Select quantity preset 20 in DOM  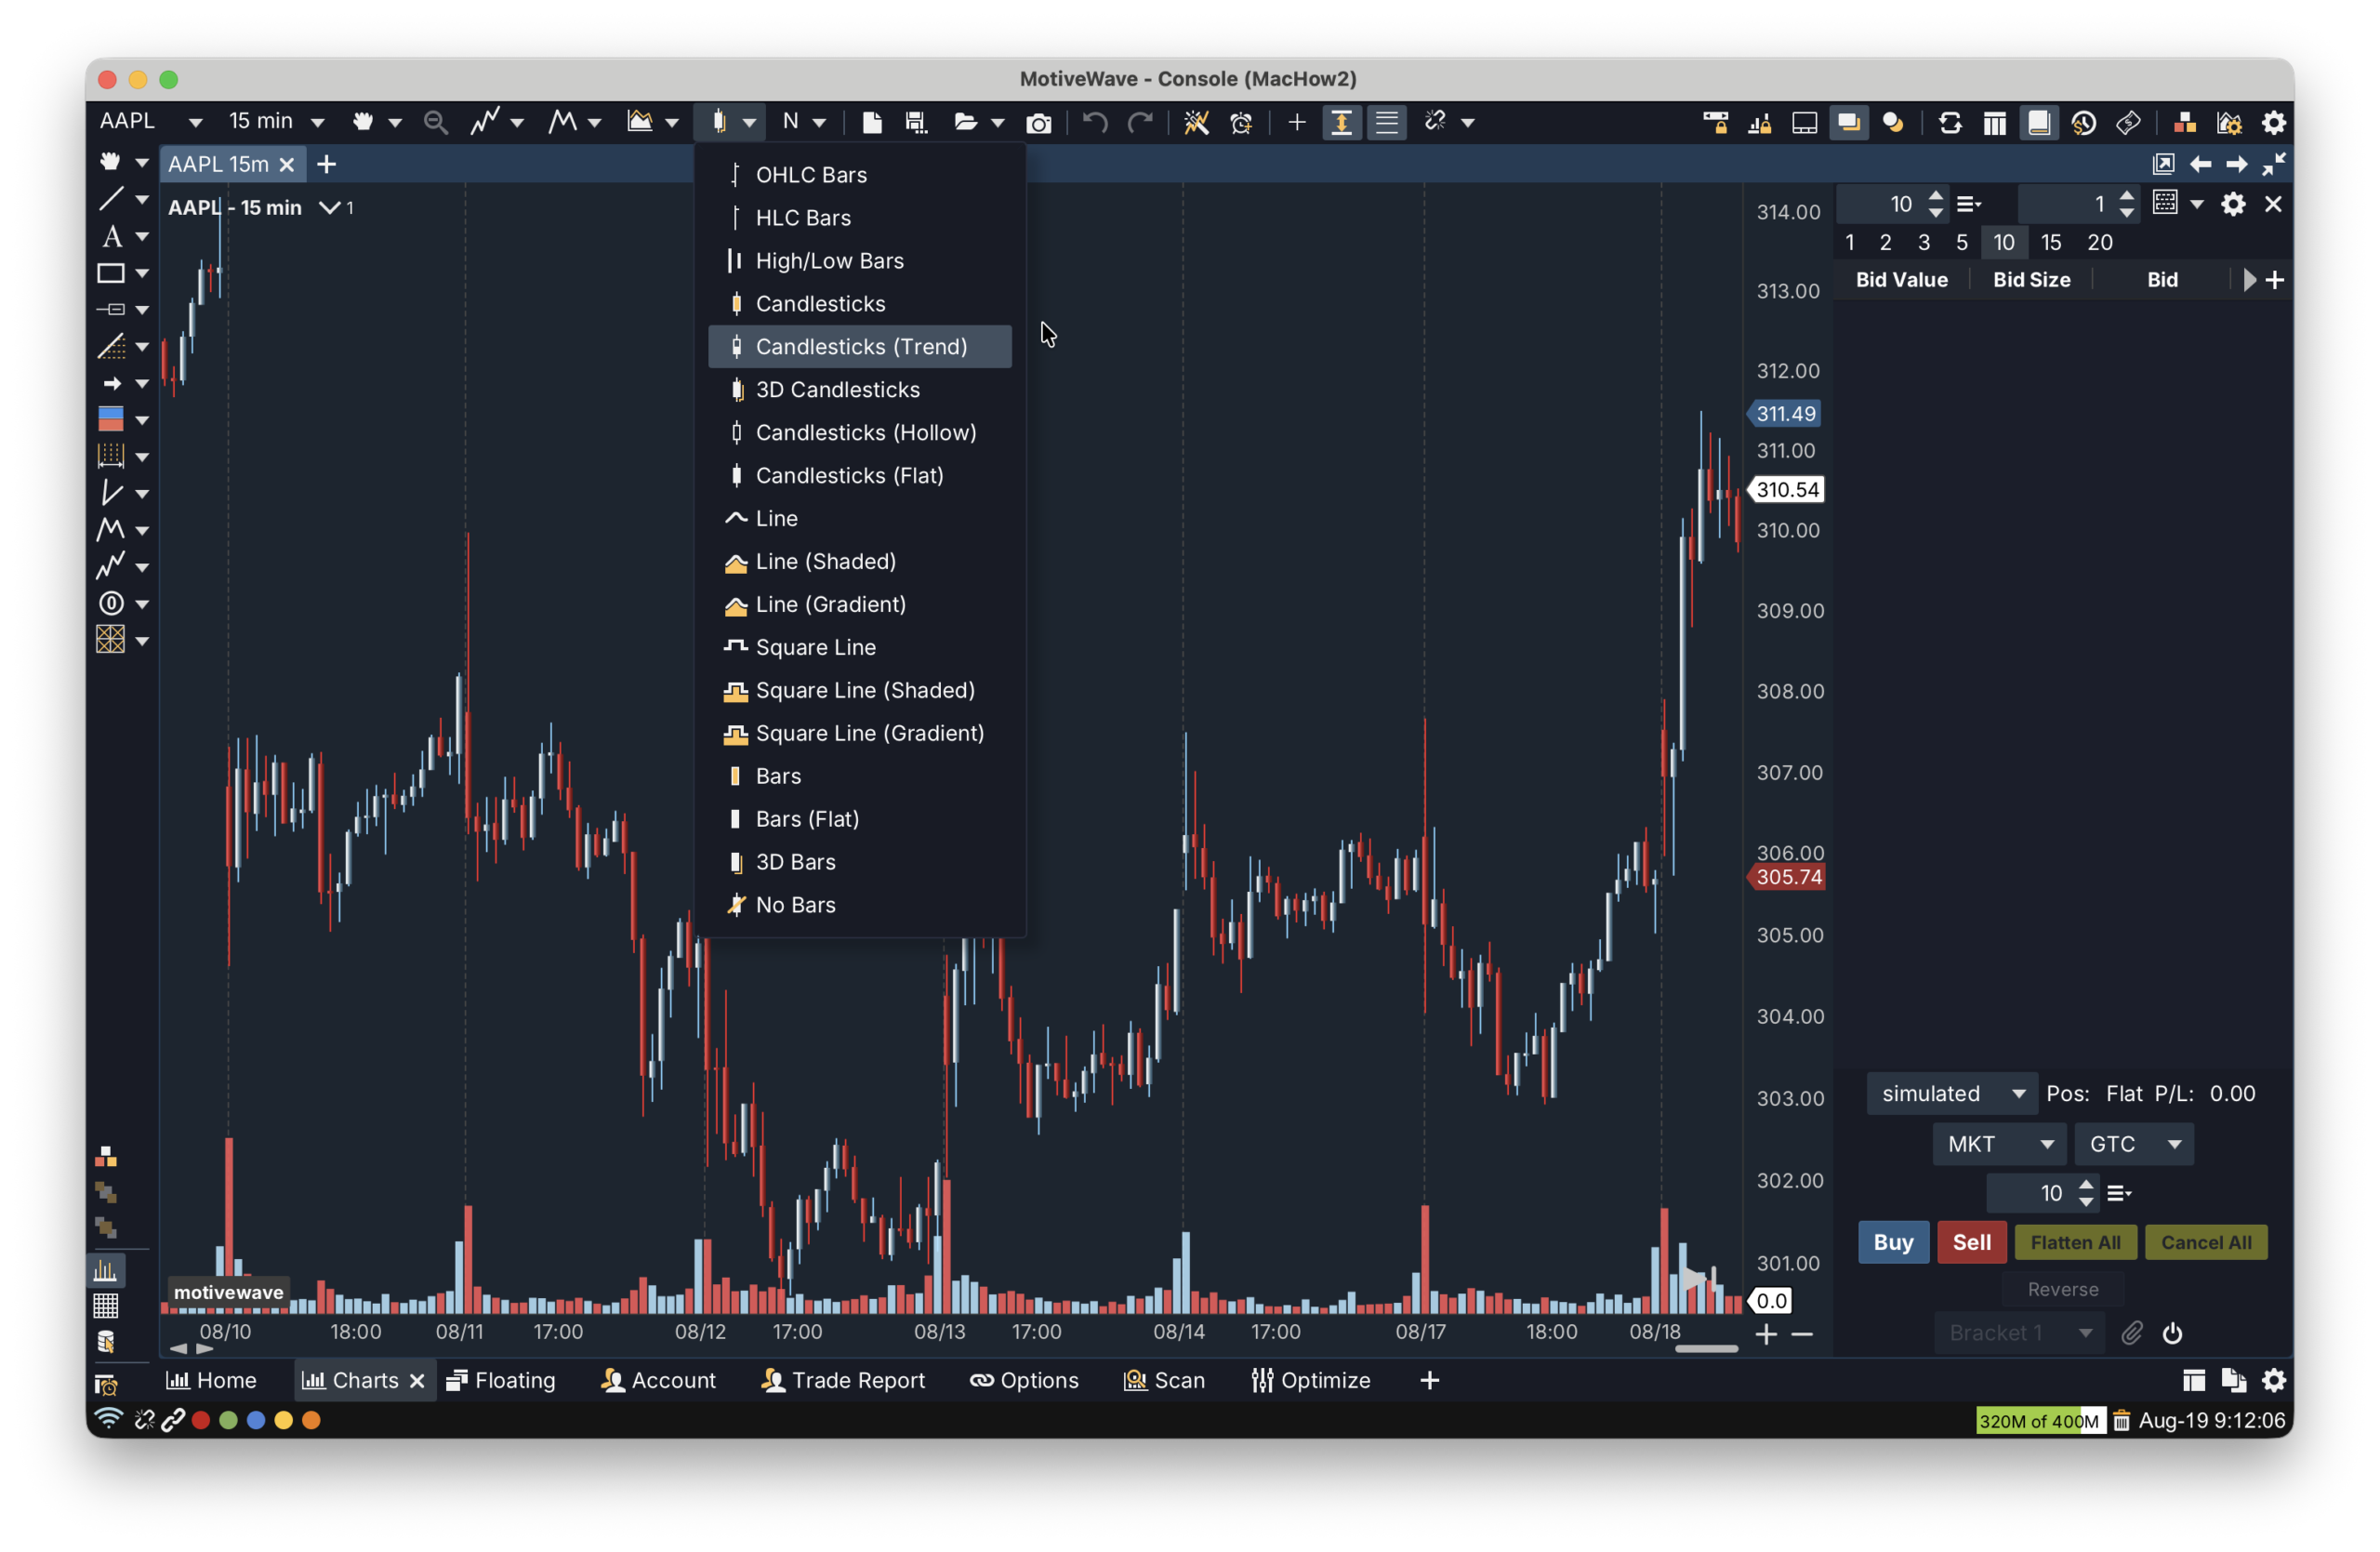[x=2100, y=242]
